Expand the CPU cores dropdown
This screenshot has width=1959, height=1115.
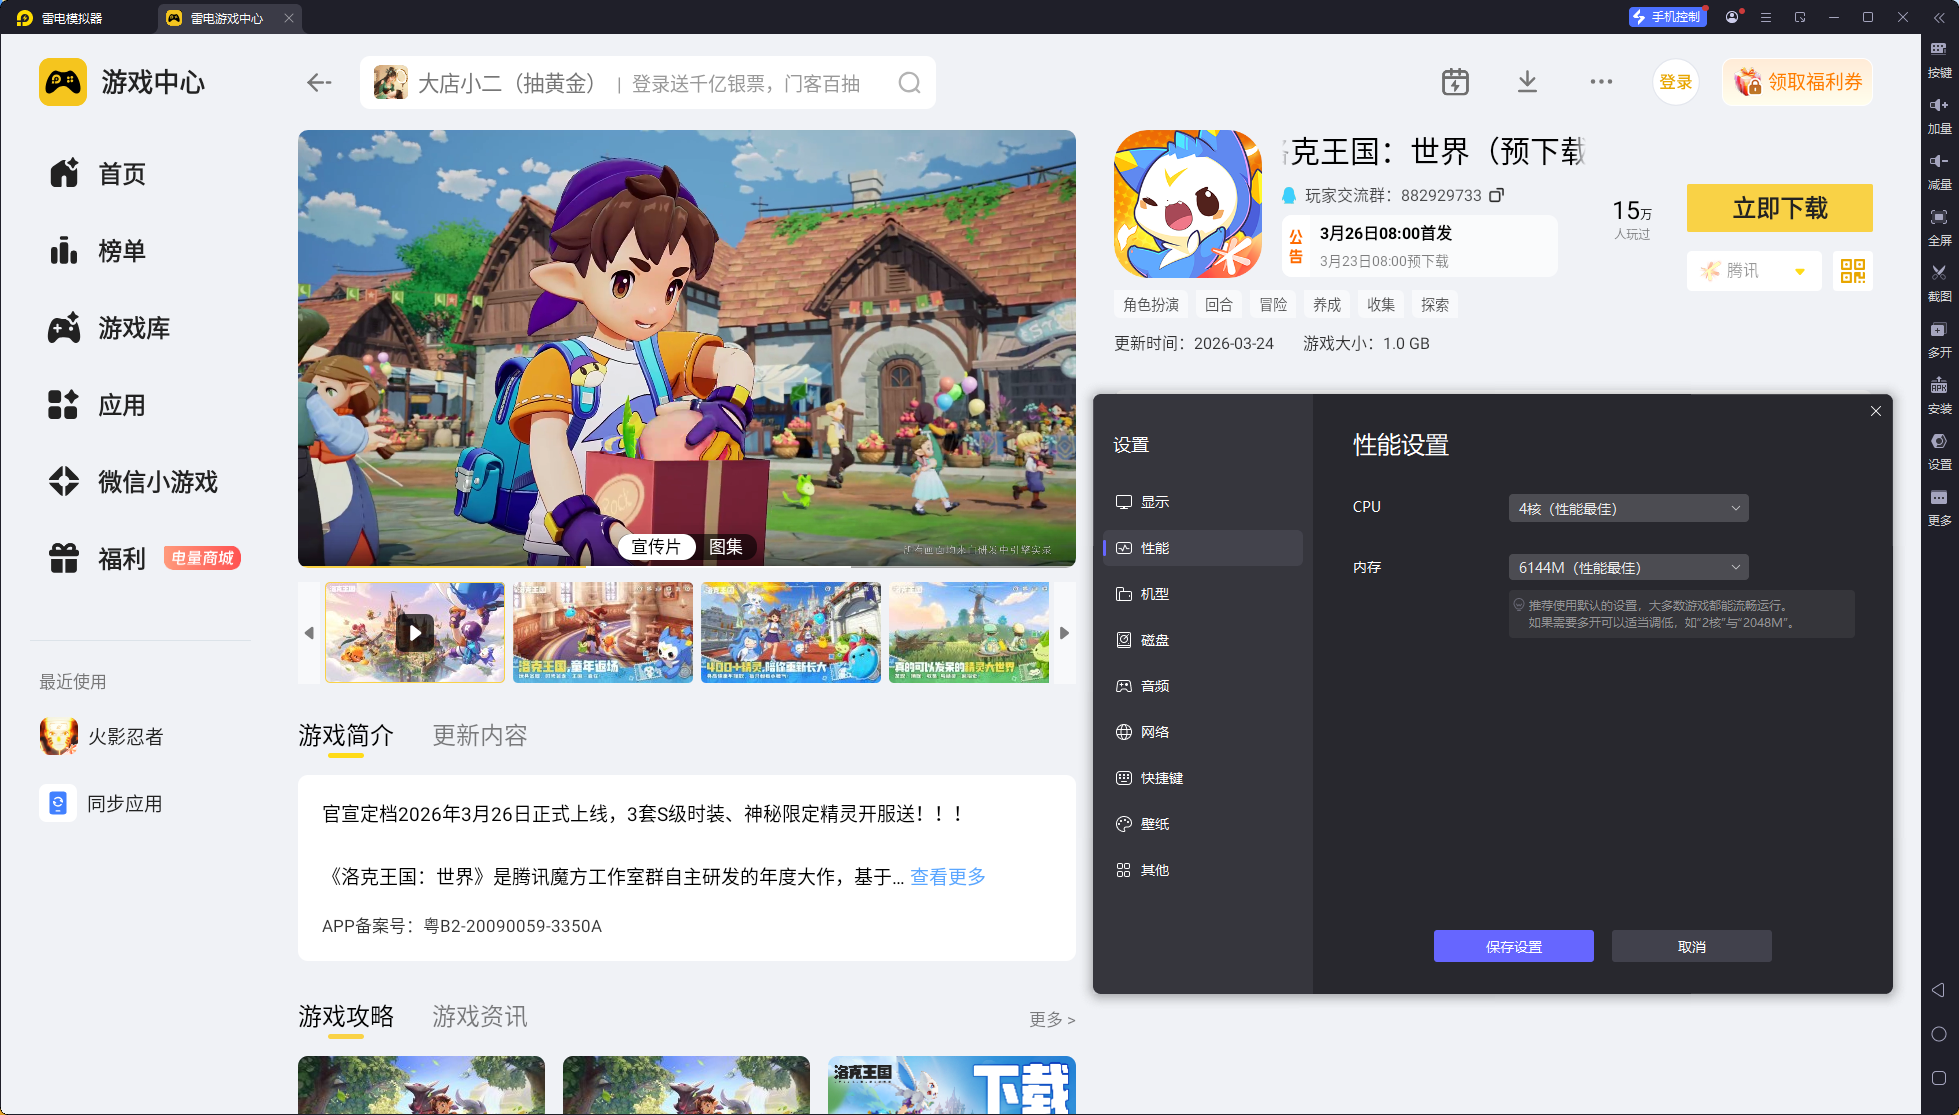pyautogui.click(x=1628, y=508)
